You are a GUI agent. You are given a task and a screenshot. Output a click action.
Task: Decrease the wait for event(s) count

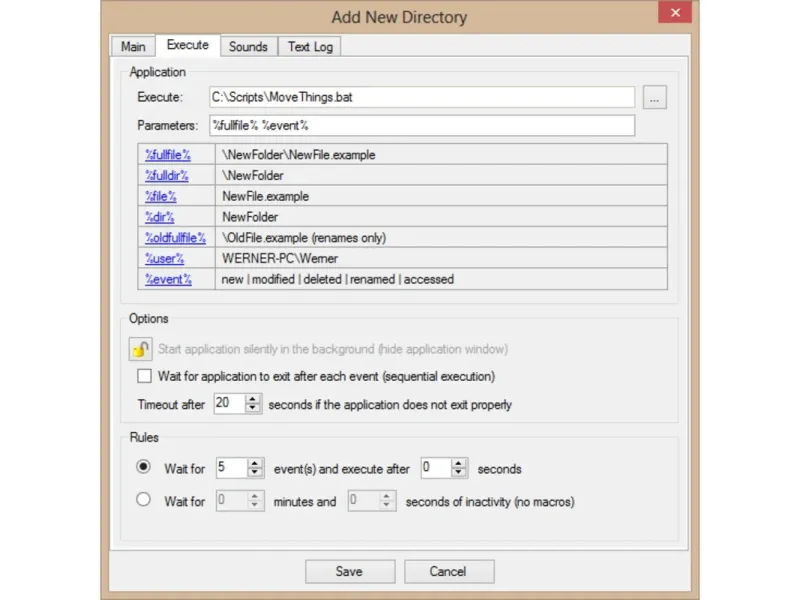(x=255, y=472)
